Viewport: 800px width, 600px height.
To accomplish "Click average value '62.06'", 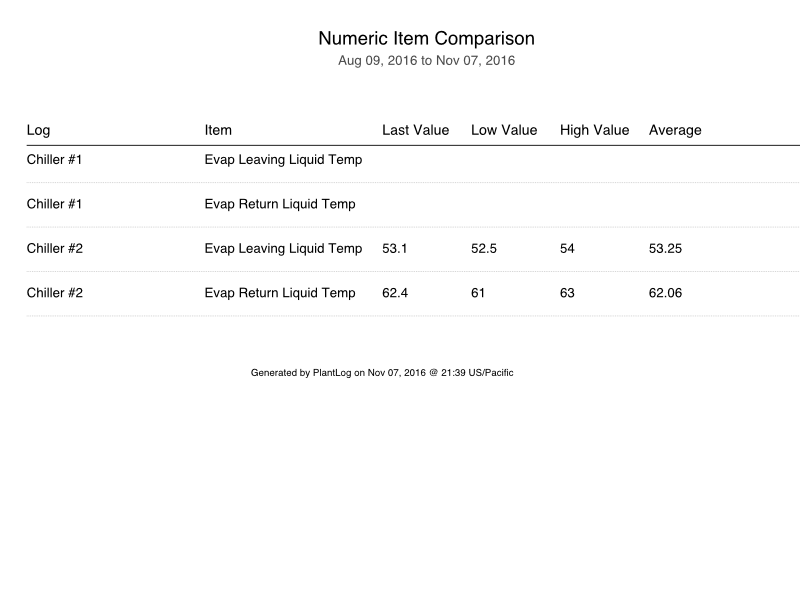I will (x=665, y=293).
